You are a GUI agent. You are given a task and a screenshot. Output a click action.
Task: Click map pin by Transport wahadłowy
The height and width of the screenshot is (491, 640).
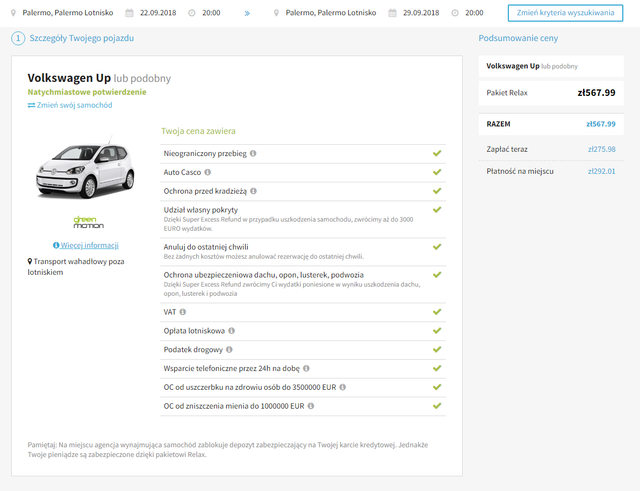click(x=30, y=261)
